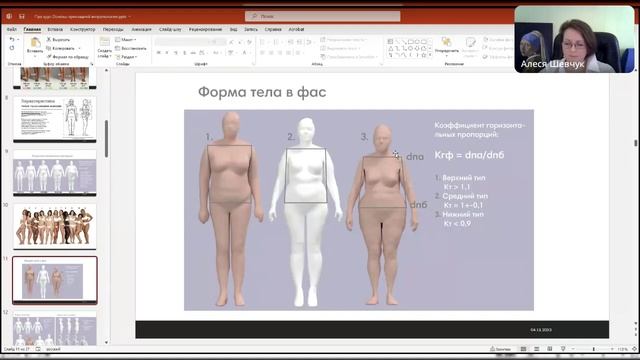
Task: Click the Align Text button
Action: tap(341, 48)
